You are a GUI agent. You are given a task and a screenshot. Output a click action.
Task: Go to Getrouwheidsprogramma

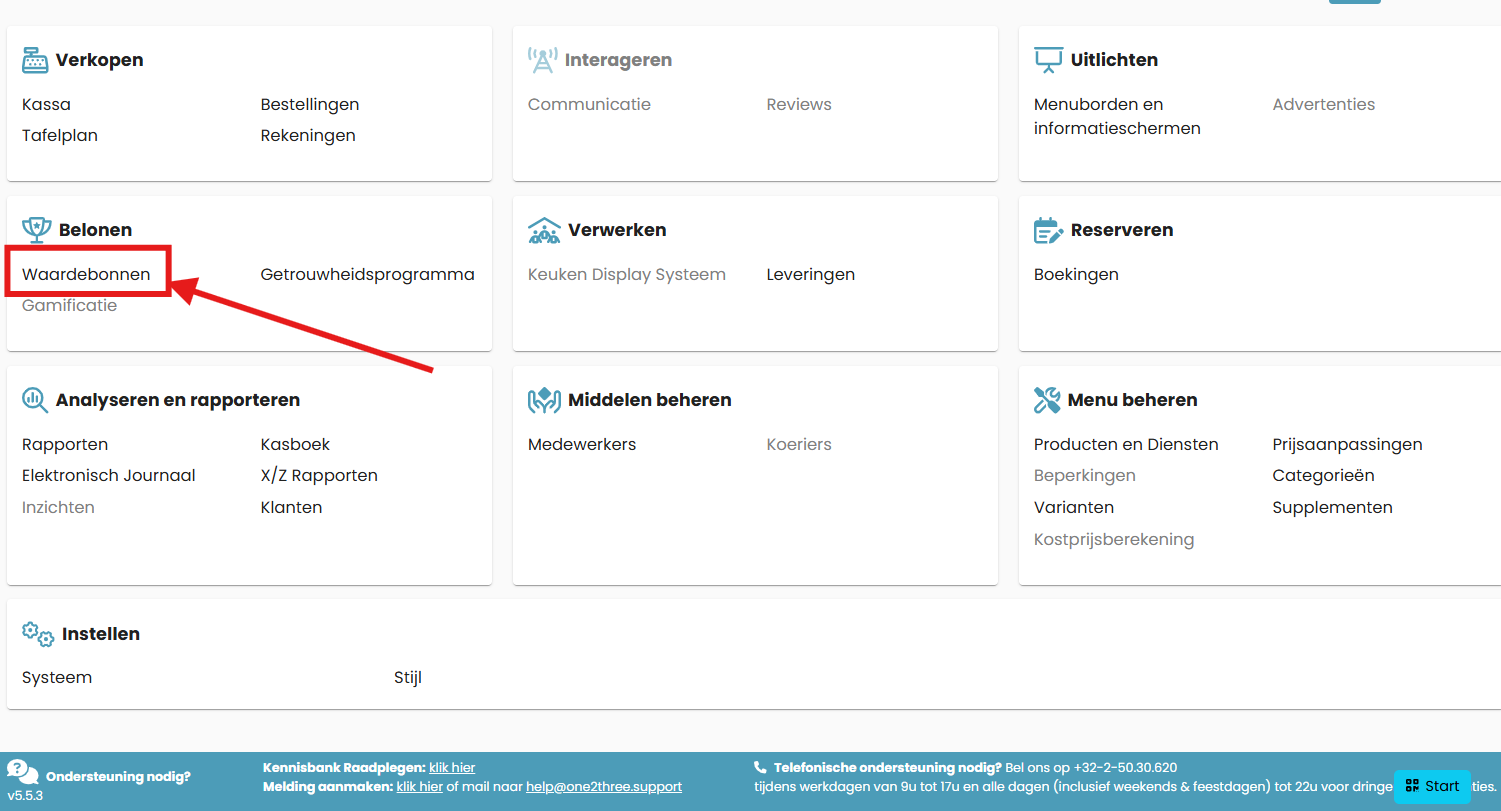(x=367, y=274)
